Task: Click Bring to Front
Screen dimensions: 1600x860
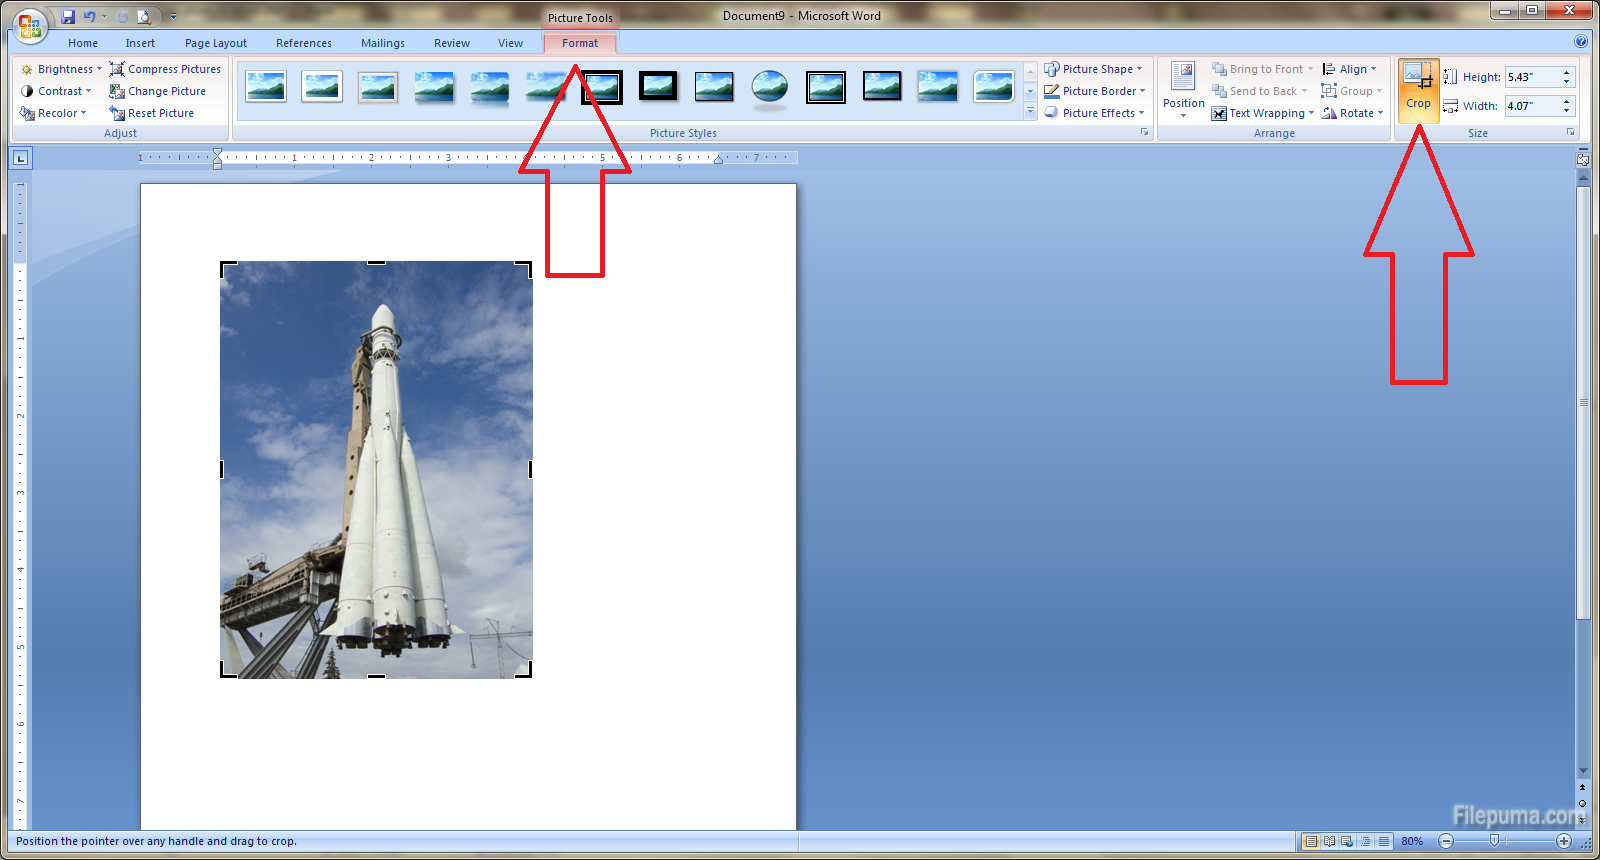Action: (1262, 69)
